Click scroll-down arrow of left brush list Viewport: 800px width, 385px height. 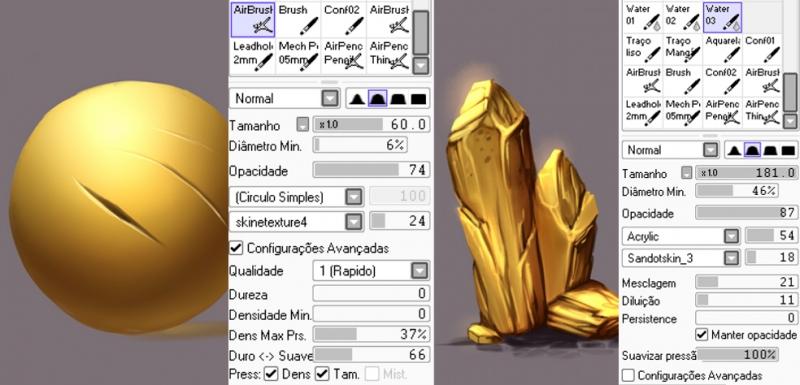pyautogui.click(x=420, y=66)
